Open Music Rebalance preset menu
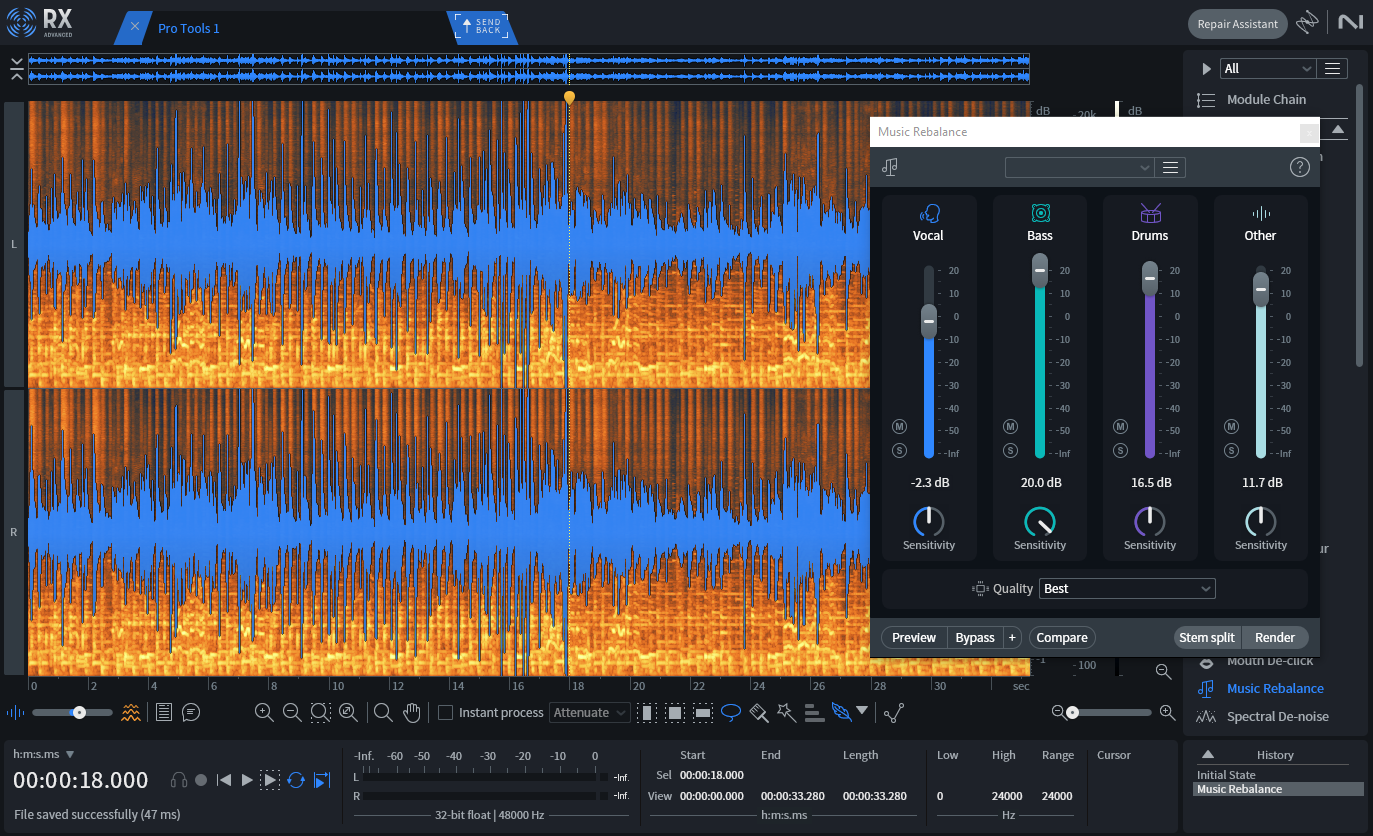This screenshot has height=836, width=1373. [1171, 168]
